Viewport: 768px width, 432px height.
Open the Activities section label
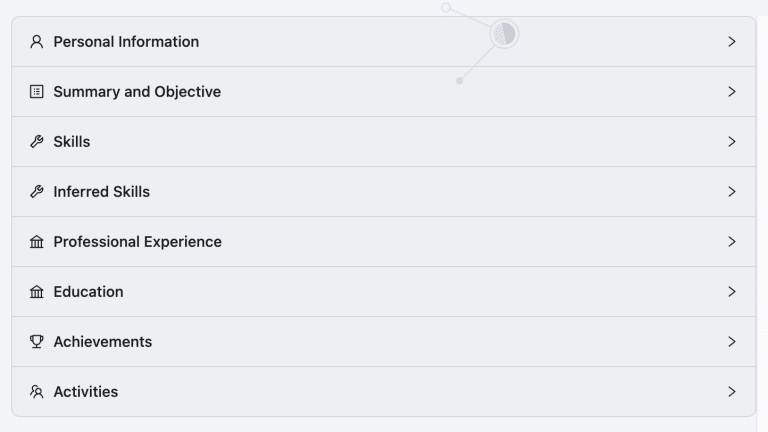coord(86,391)
